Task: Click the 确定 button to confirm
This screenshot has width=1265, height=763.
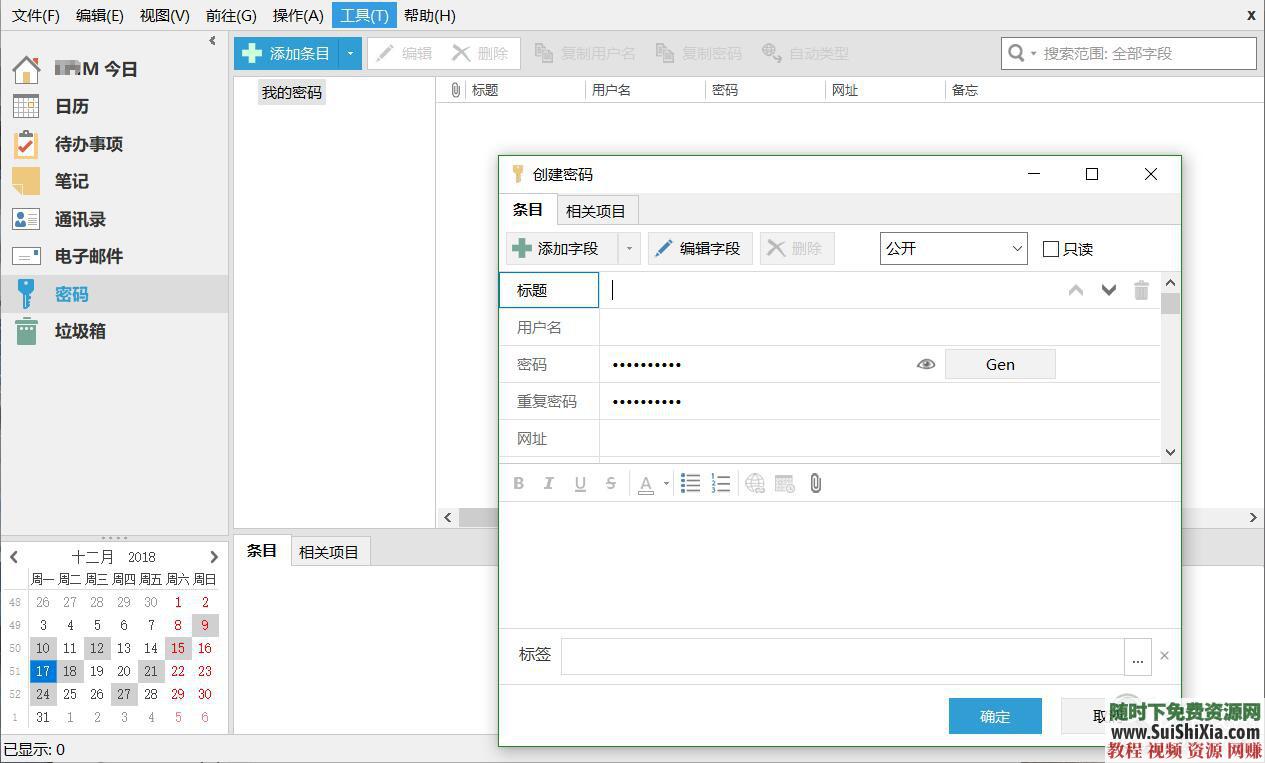Action: coord(994,716)
